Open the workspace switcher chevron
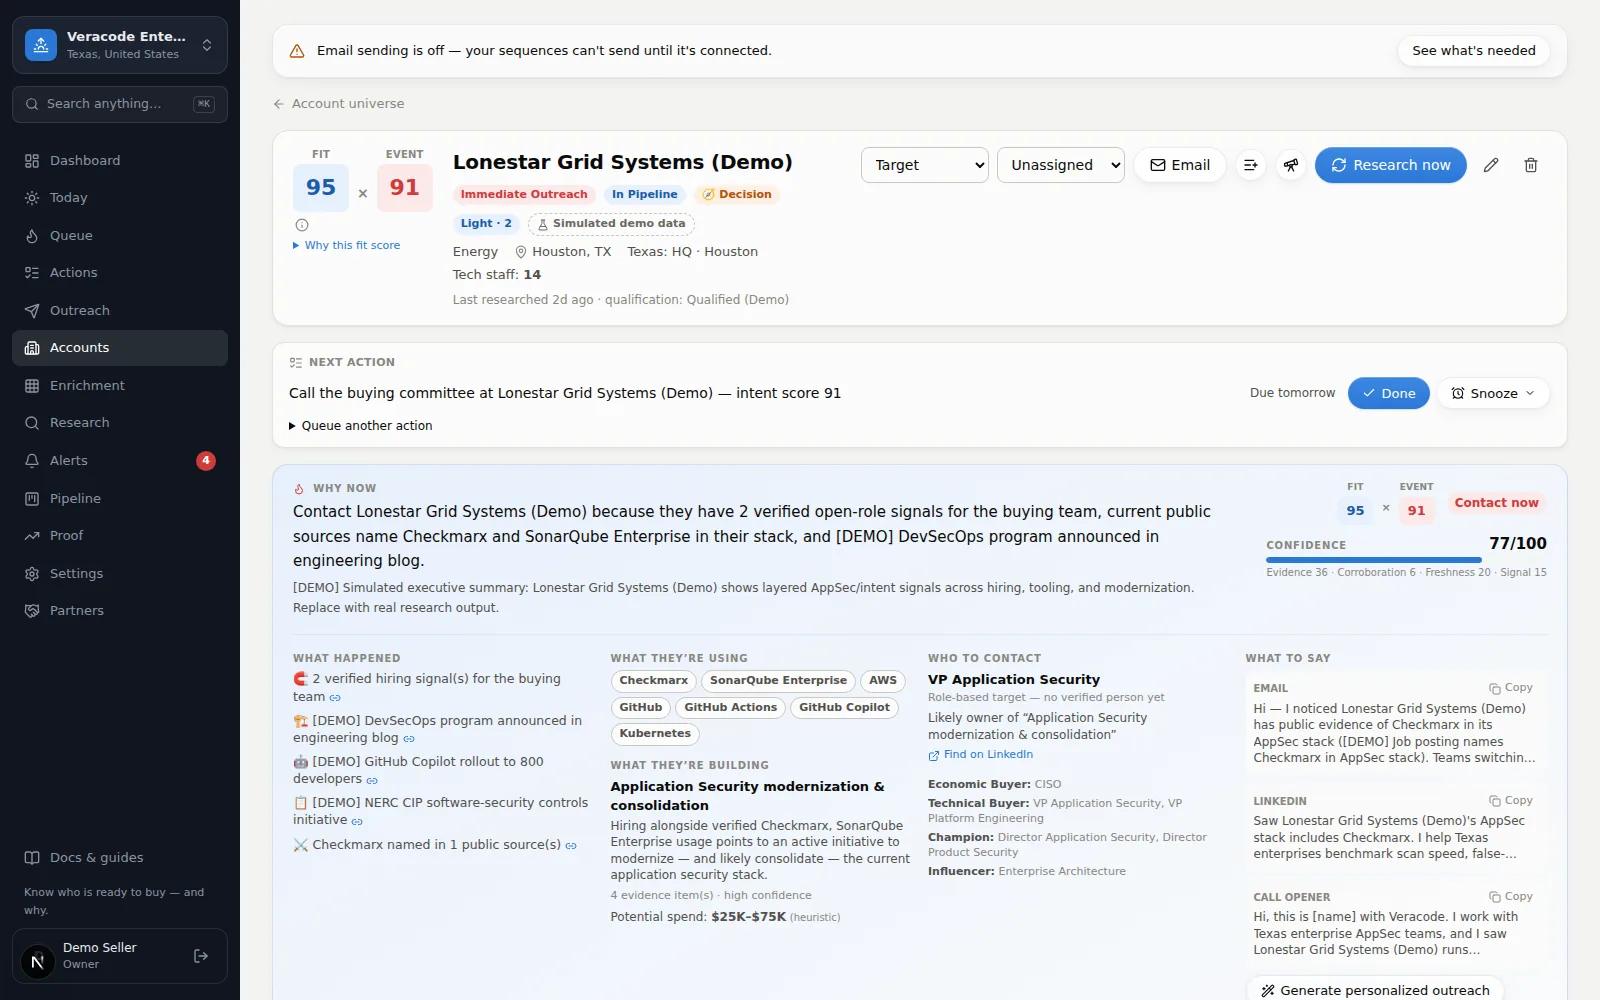The height and width of the screenshot is (1000, 1600). pos(207,45)
